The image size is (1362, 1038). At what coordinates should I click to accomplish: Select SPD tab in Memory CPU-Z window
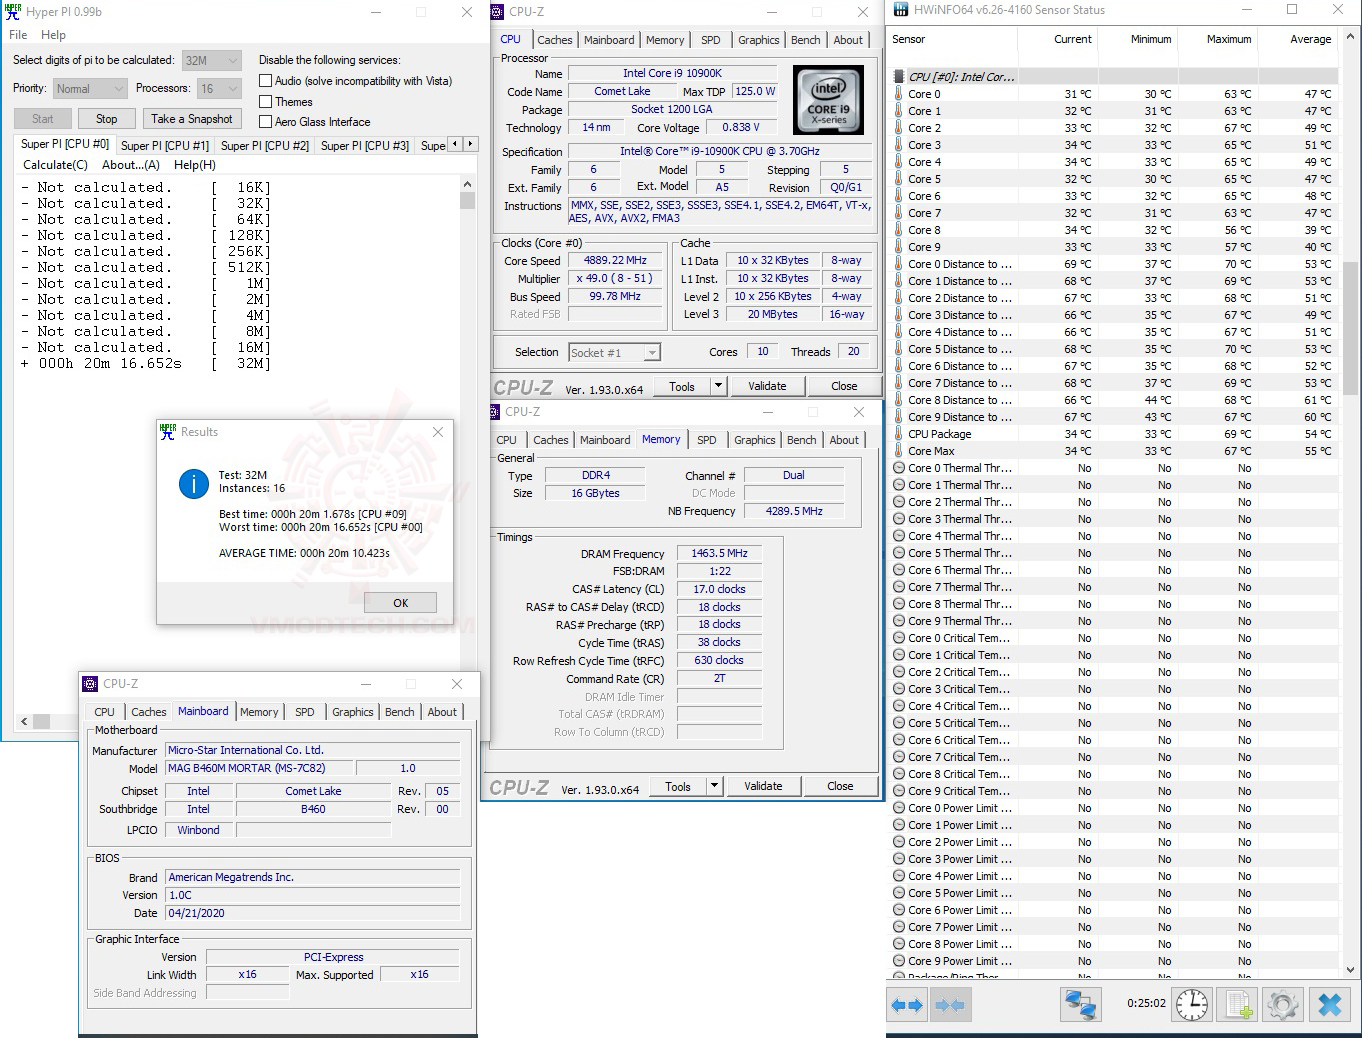[707, 440]
